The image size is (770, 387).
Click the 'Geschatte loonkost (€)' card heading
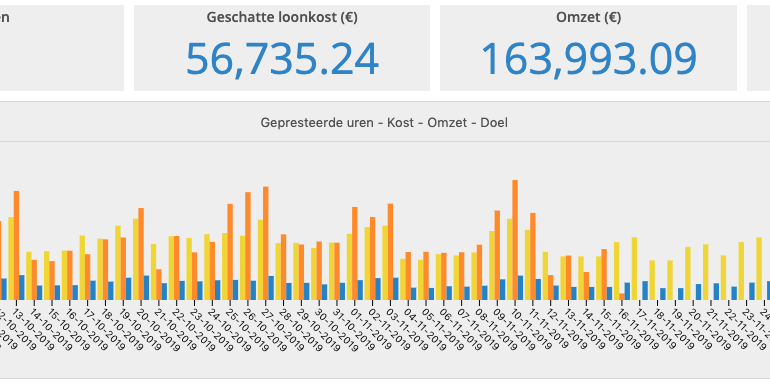[x=282, y=18]
